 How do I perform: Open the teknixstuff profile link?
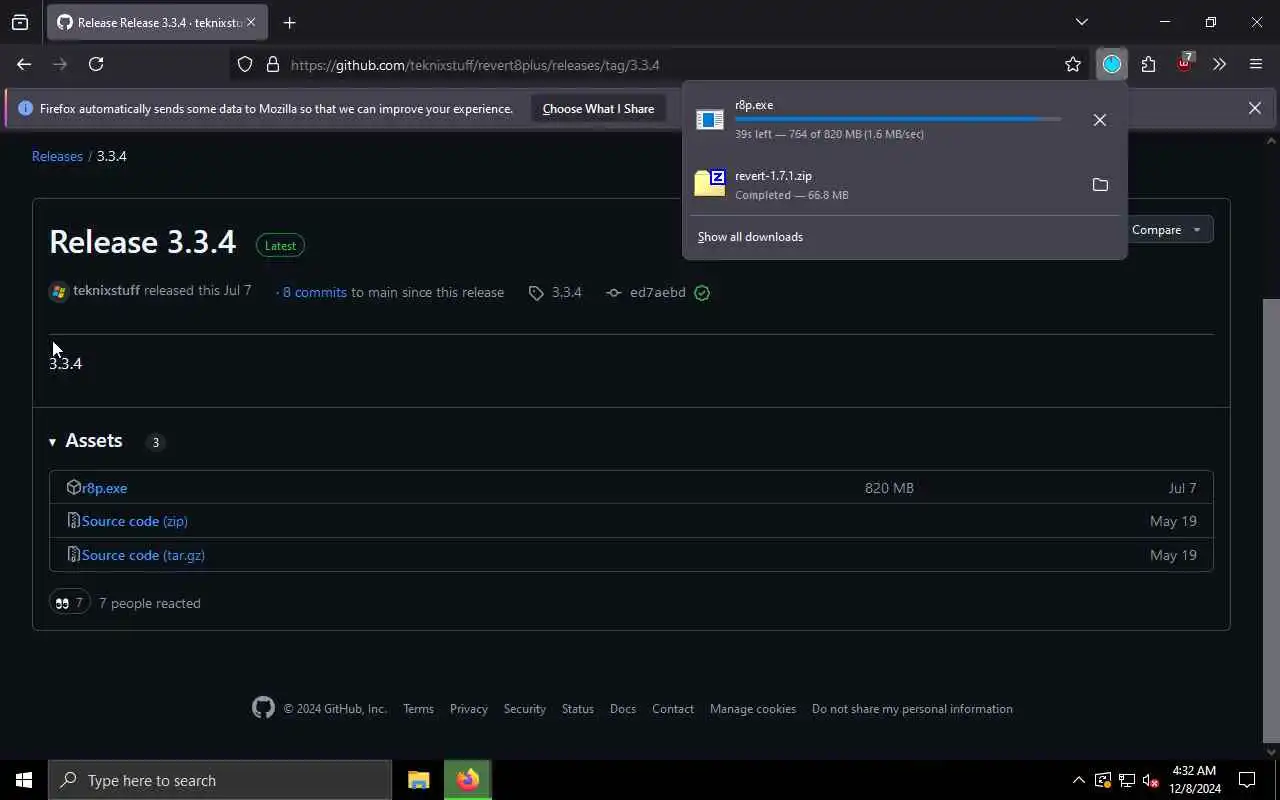pyautogui.click(x=106, y=291)
